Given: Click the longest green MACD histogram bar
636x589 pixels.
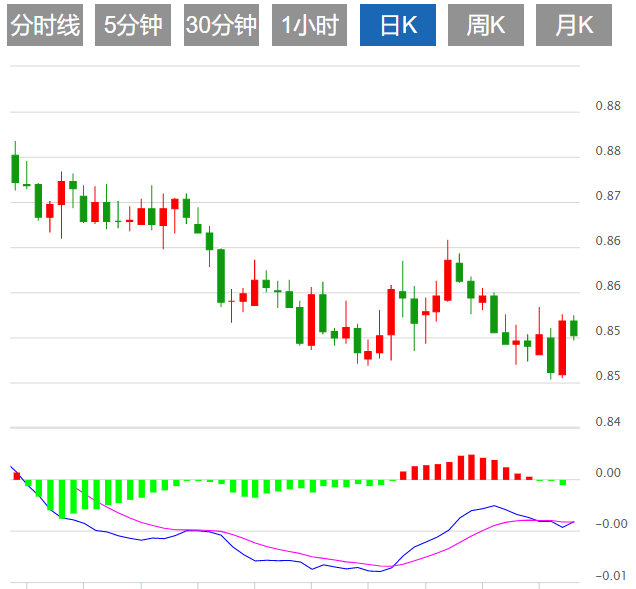Looking at the screenshot, I should pos(62,499).
